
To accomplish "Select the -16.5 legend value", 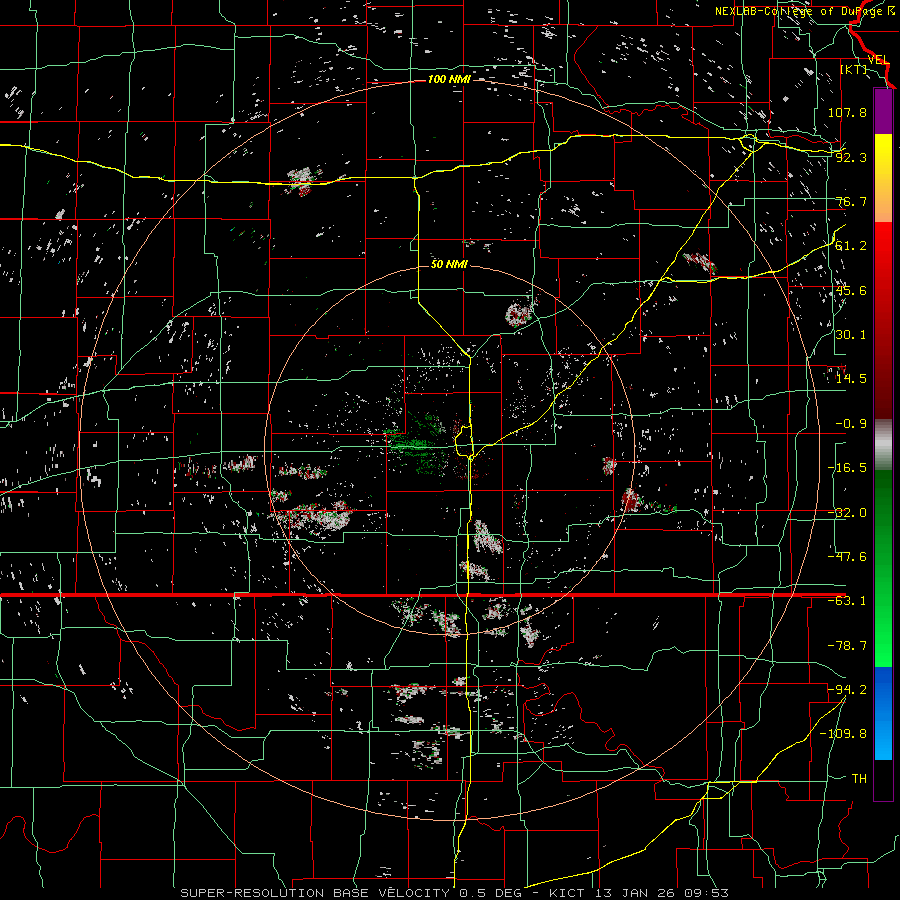I will point(847,468).
